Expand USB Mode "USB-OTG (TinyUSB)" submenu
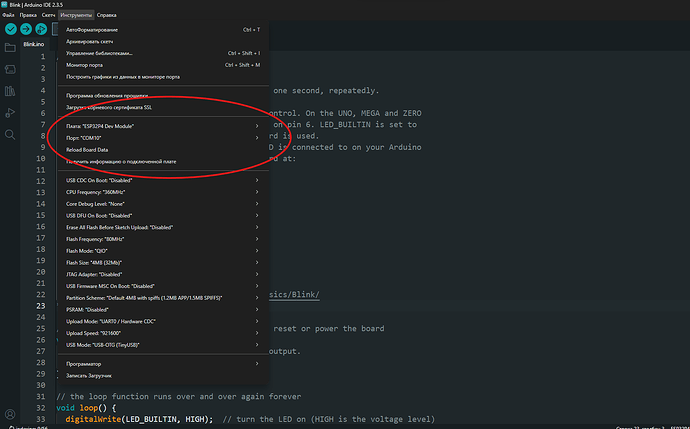This screenshot has width=690, height=429. click(x=163, y=345)
